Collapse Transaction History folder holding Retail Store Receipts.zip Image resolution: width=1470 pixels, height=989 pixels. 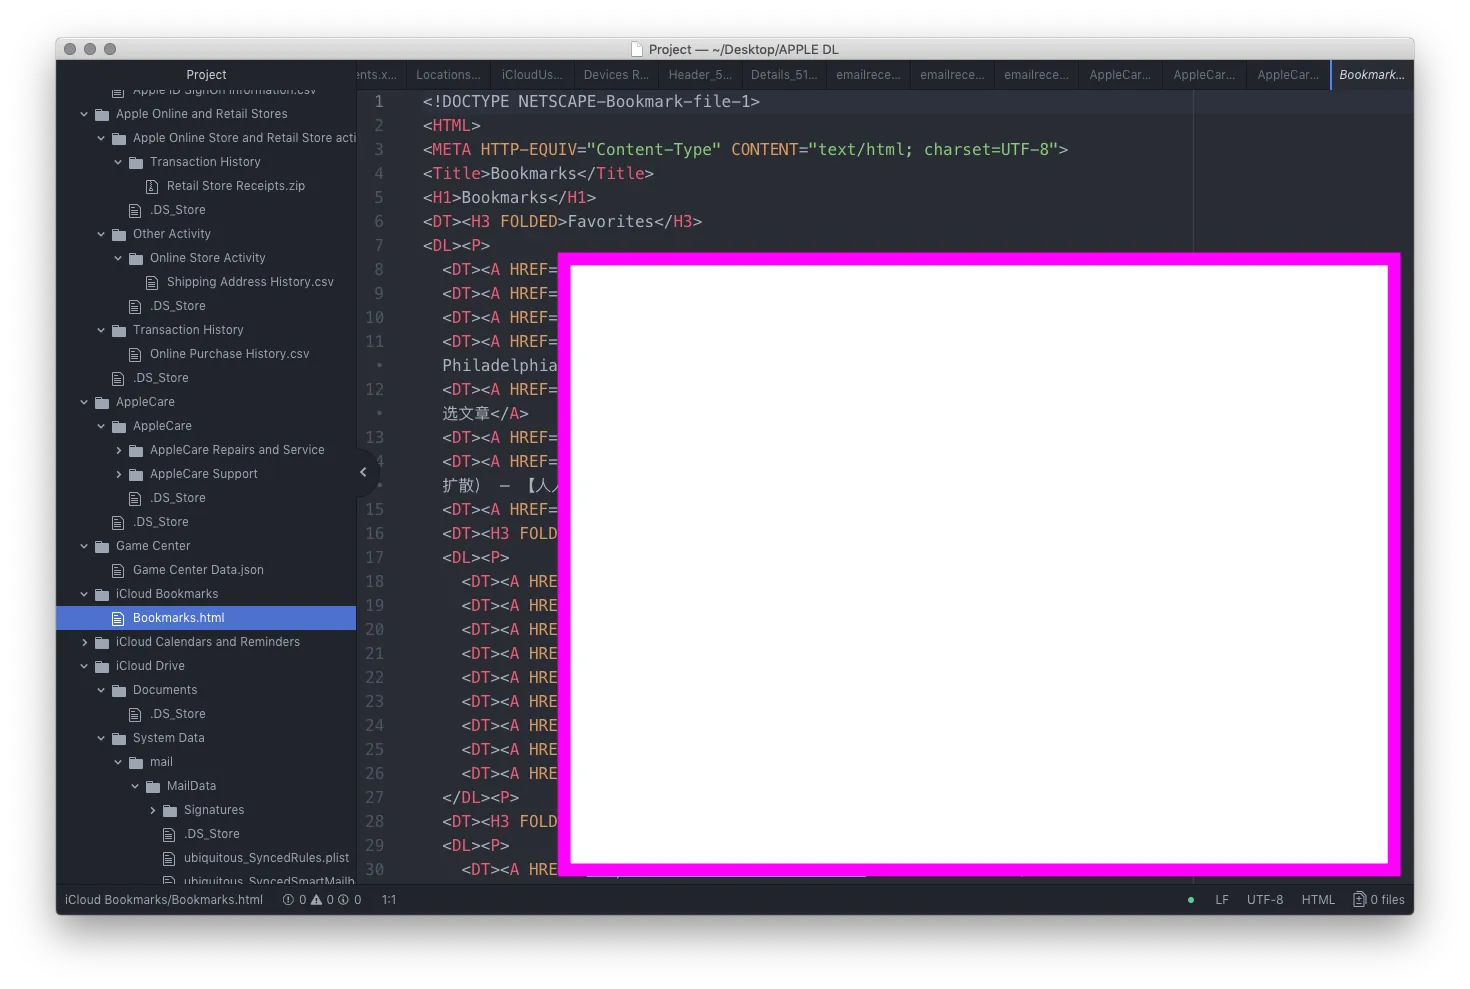click(x=118, y=162)
